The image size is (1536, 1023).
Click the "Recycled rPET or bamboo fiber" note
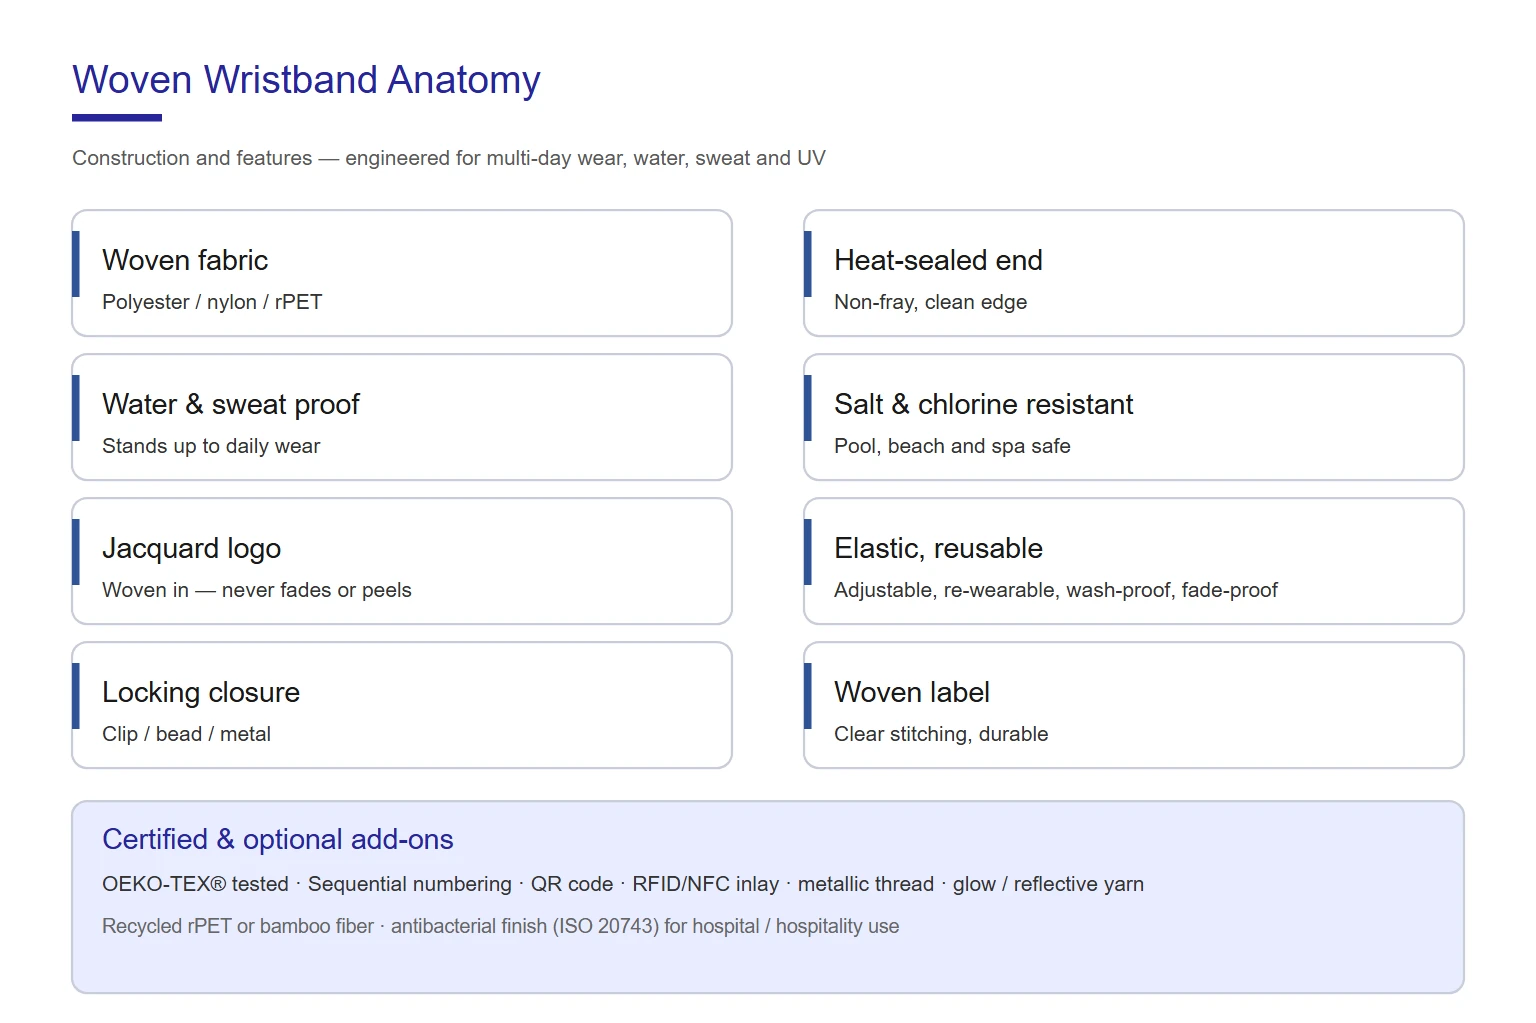click(x=500, y=926)
